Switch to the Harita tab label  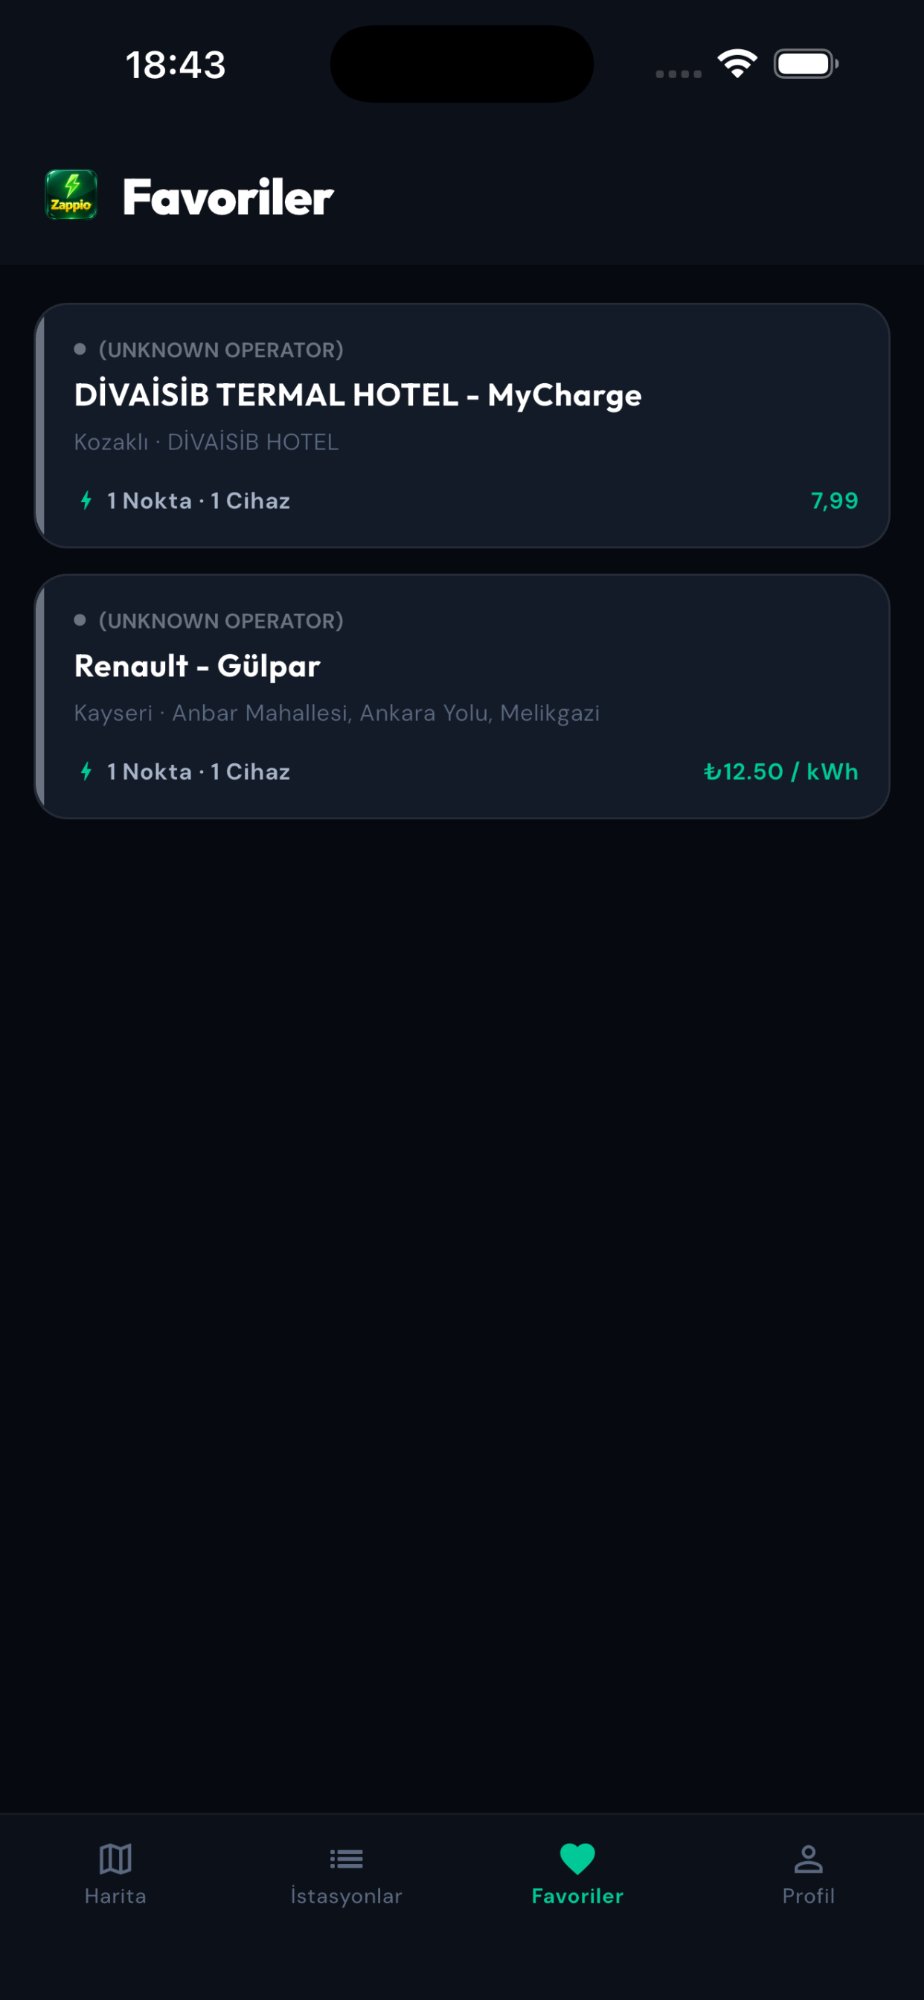115,1896
